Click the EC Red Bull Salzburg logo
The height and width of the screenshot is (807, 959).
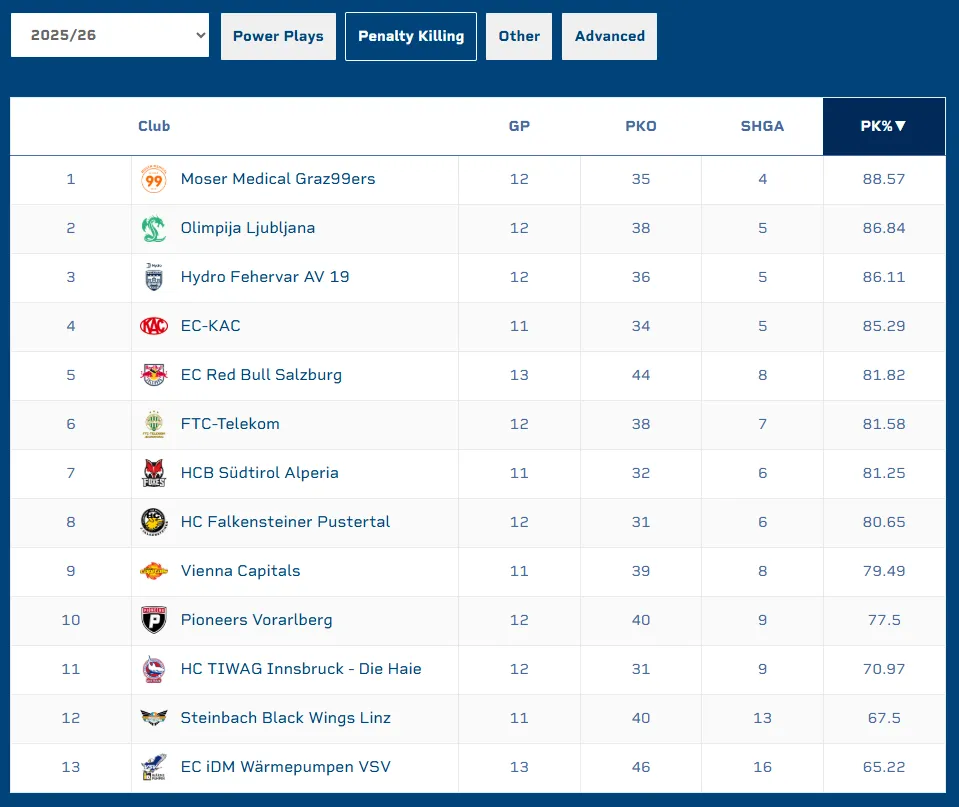pos(154,376)
